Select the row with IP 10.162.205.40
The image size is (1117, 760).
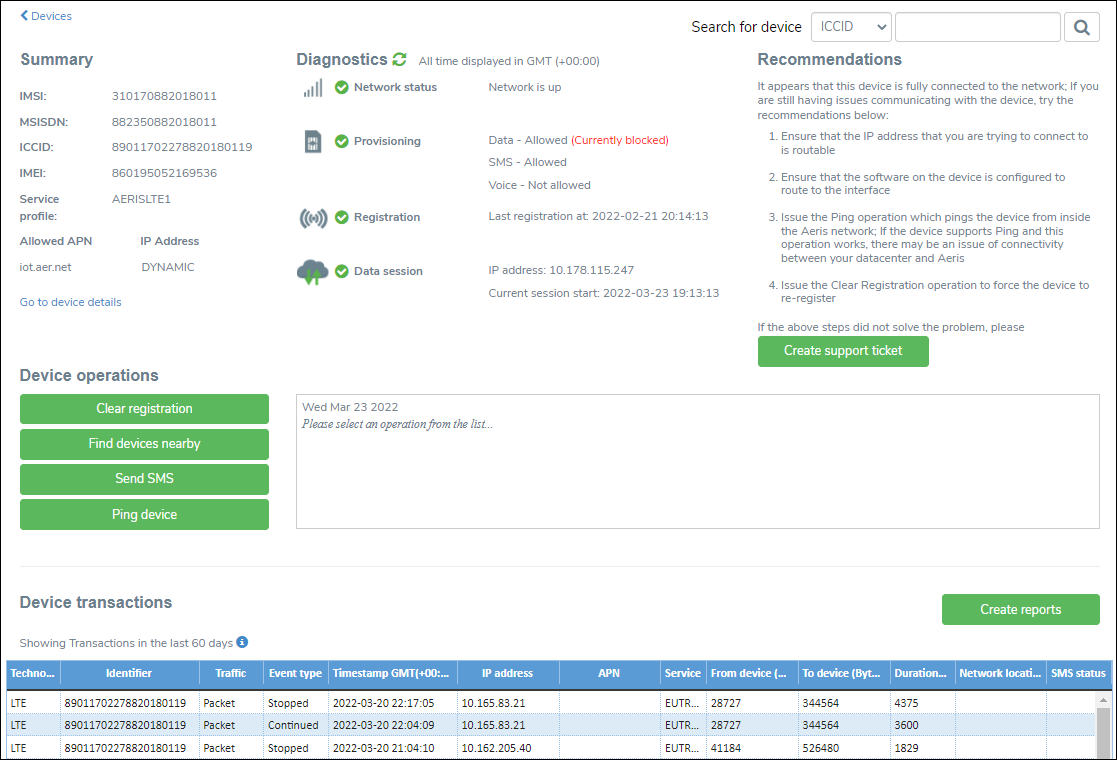click(551, 748)
